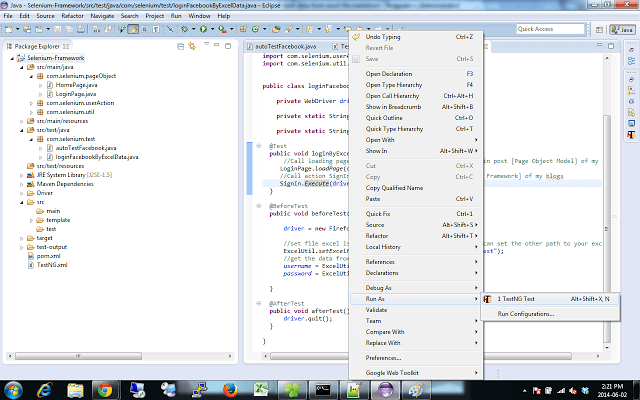This screenshot has height=400, width=640.
Task: Open Package Explorer view menu triangle
Action: point(206,44)
